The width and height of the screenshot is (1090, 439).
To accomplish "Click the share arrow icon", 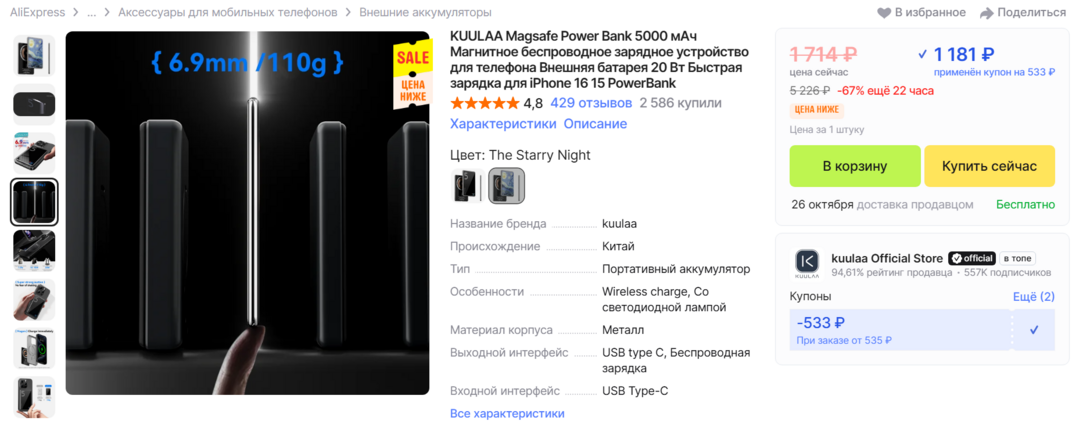I will point(986,13).
